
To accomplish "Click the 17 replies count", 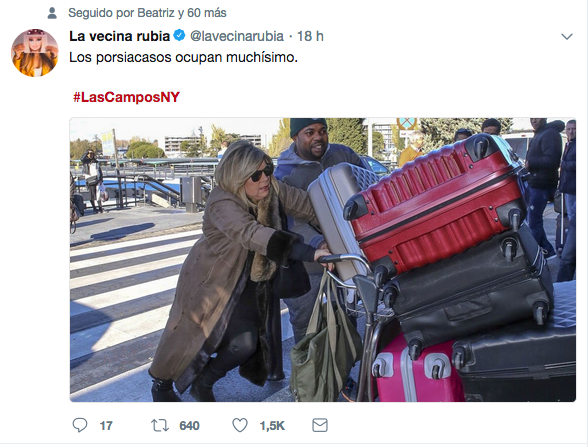I will [x=106, y=426].
